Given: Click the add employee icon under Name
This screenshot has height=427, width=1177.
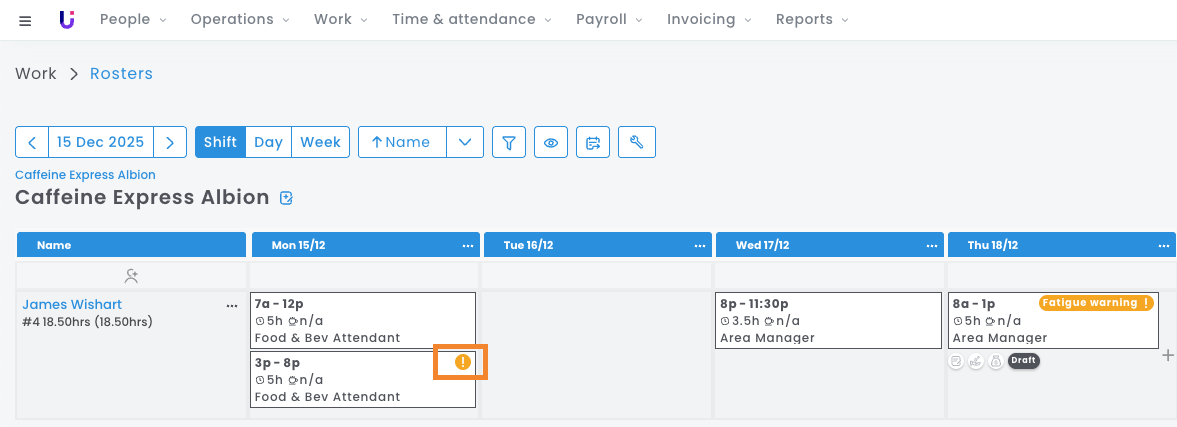Looking at the screenshot, I should coord(131,275).
